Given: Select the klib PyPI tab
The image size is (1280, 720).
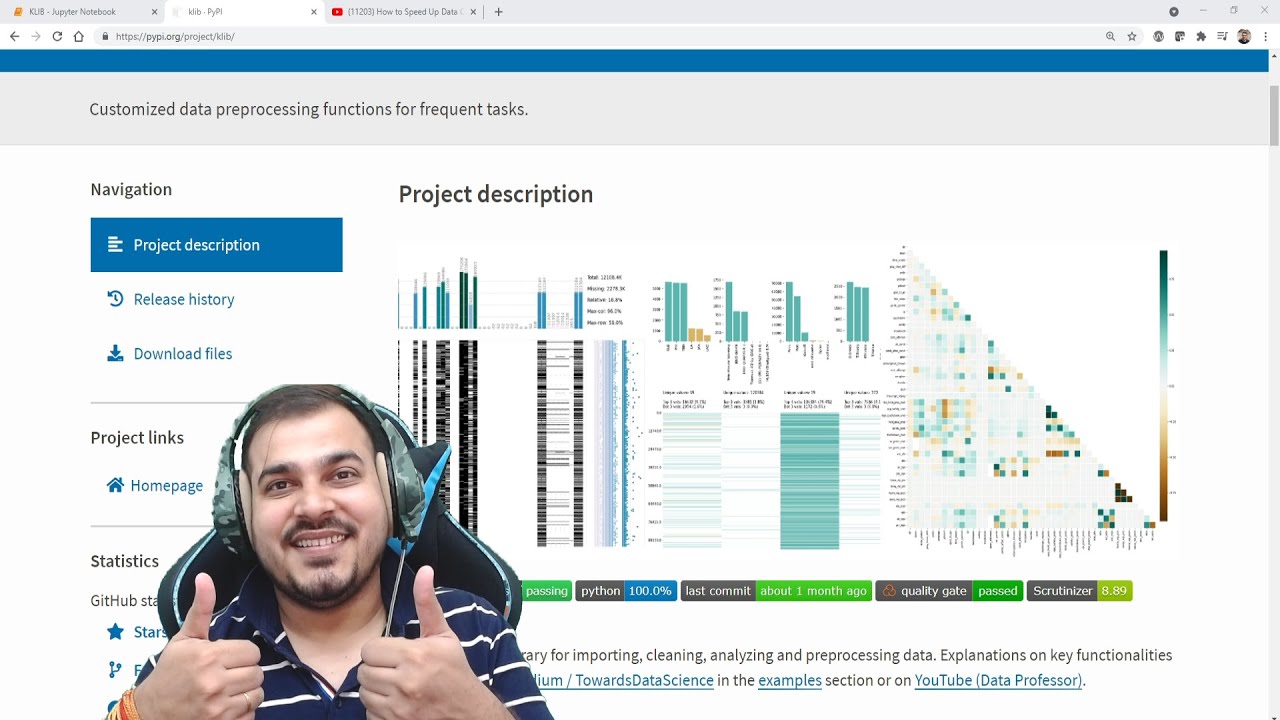Looking at the screenshot, I should pos(243,12).
